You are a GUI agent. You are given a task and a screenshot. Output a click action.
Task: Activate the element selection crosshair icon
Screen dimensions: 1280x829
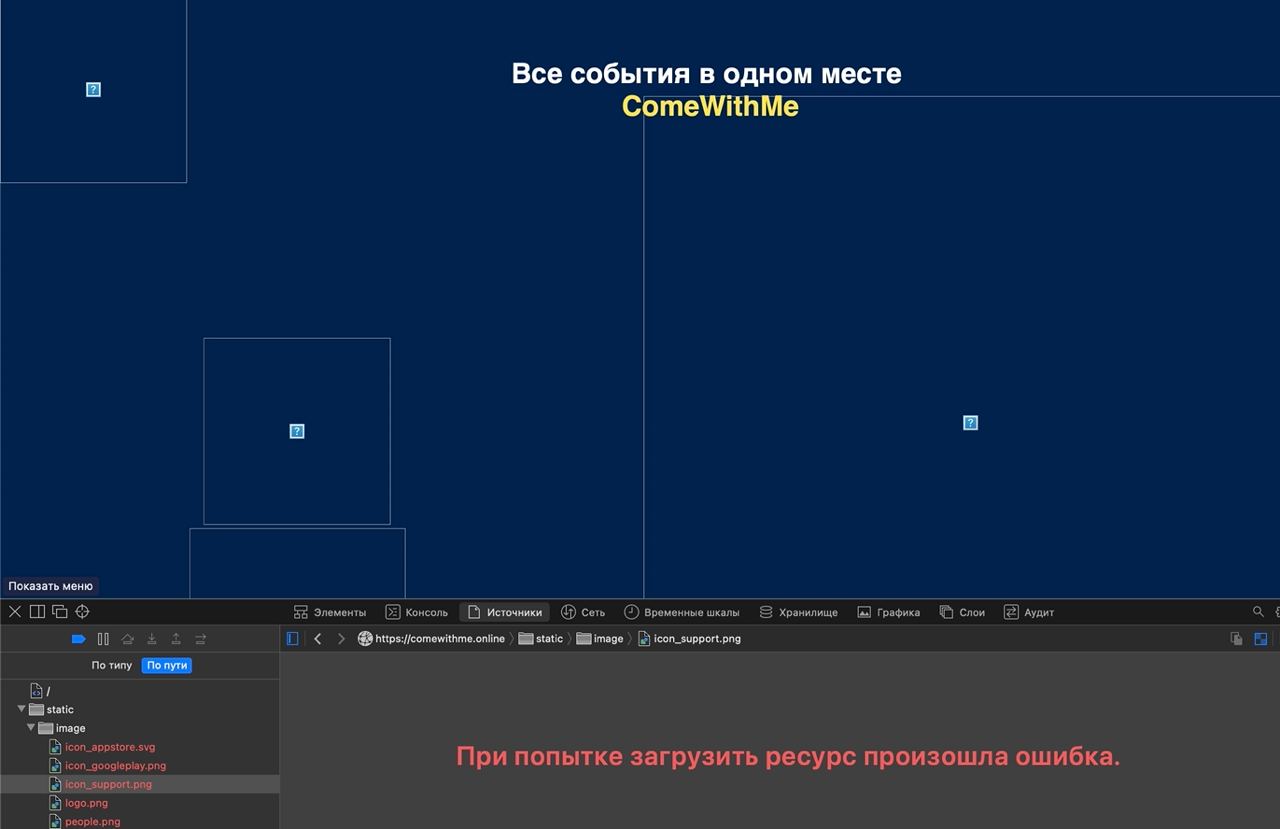pyautogui.click(x=83, y=612)
